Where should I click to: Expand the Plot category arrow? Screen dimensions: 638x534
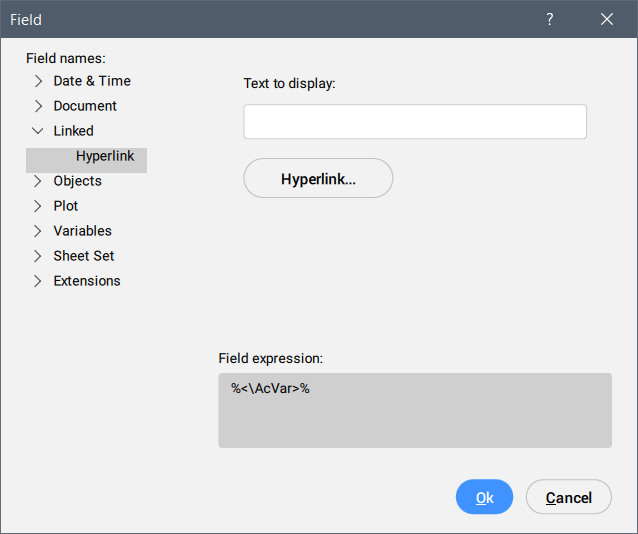[38, 206]
